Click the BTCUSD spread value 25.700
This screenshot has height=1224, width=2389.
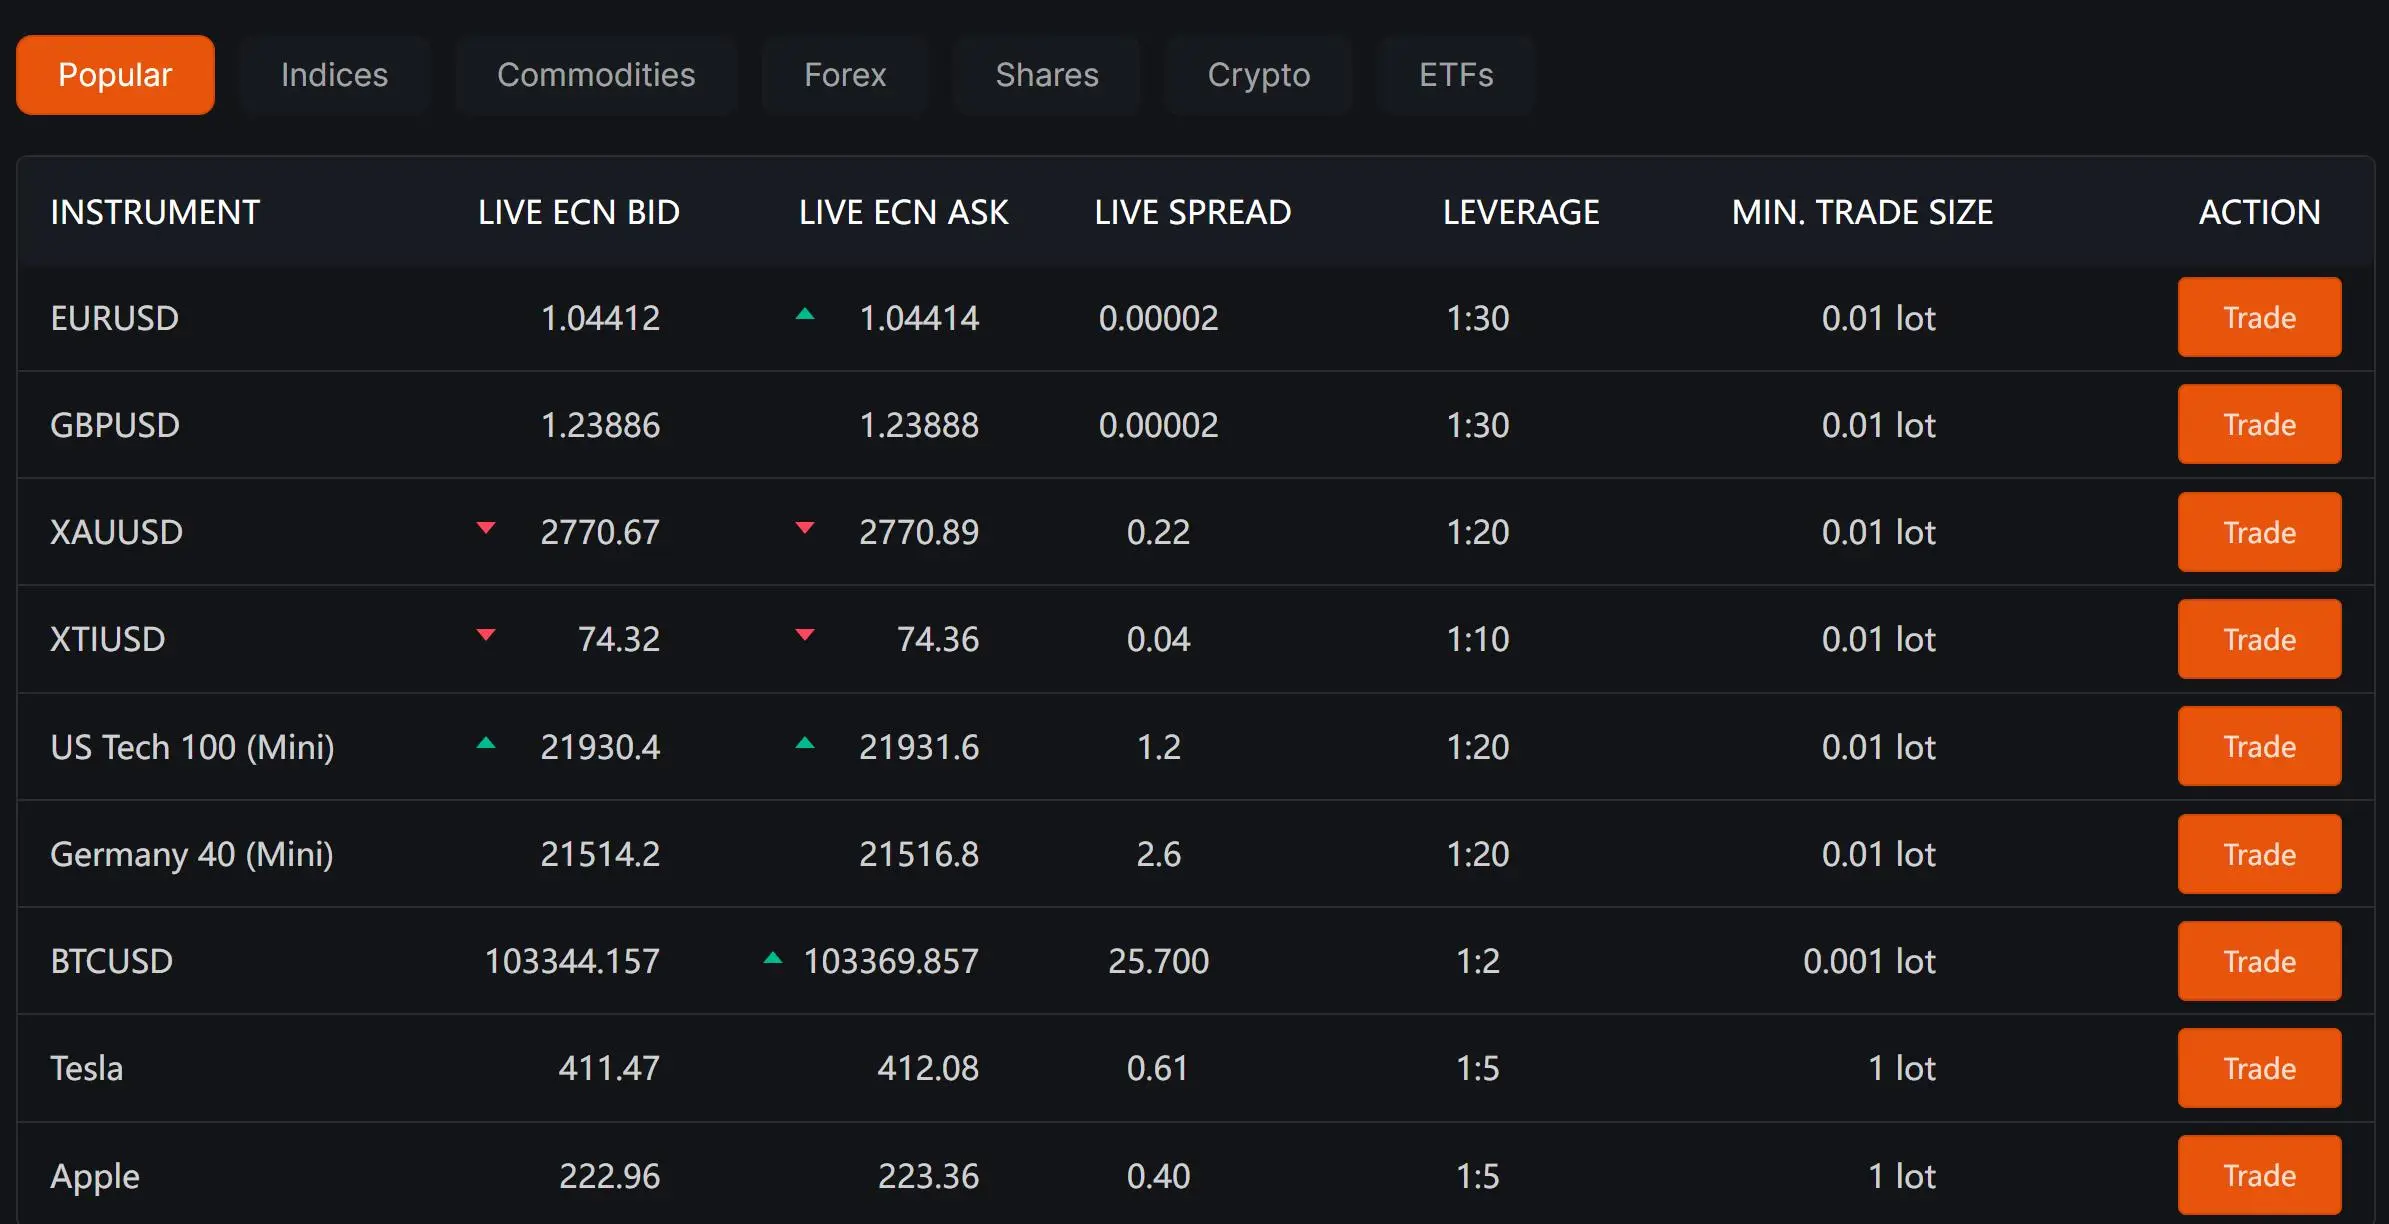(1159, 961)
